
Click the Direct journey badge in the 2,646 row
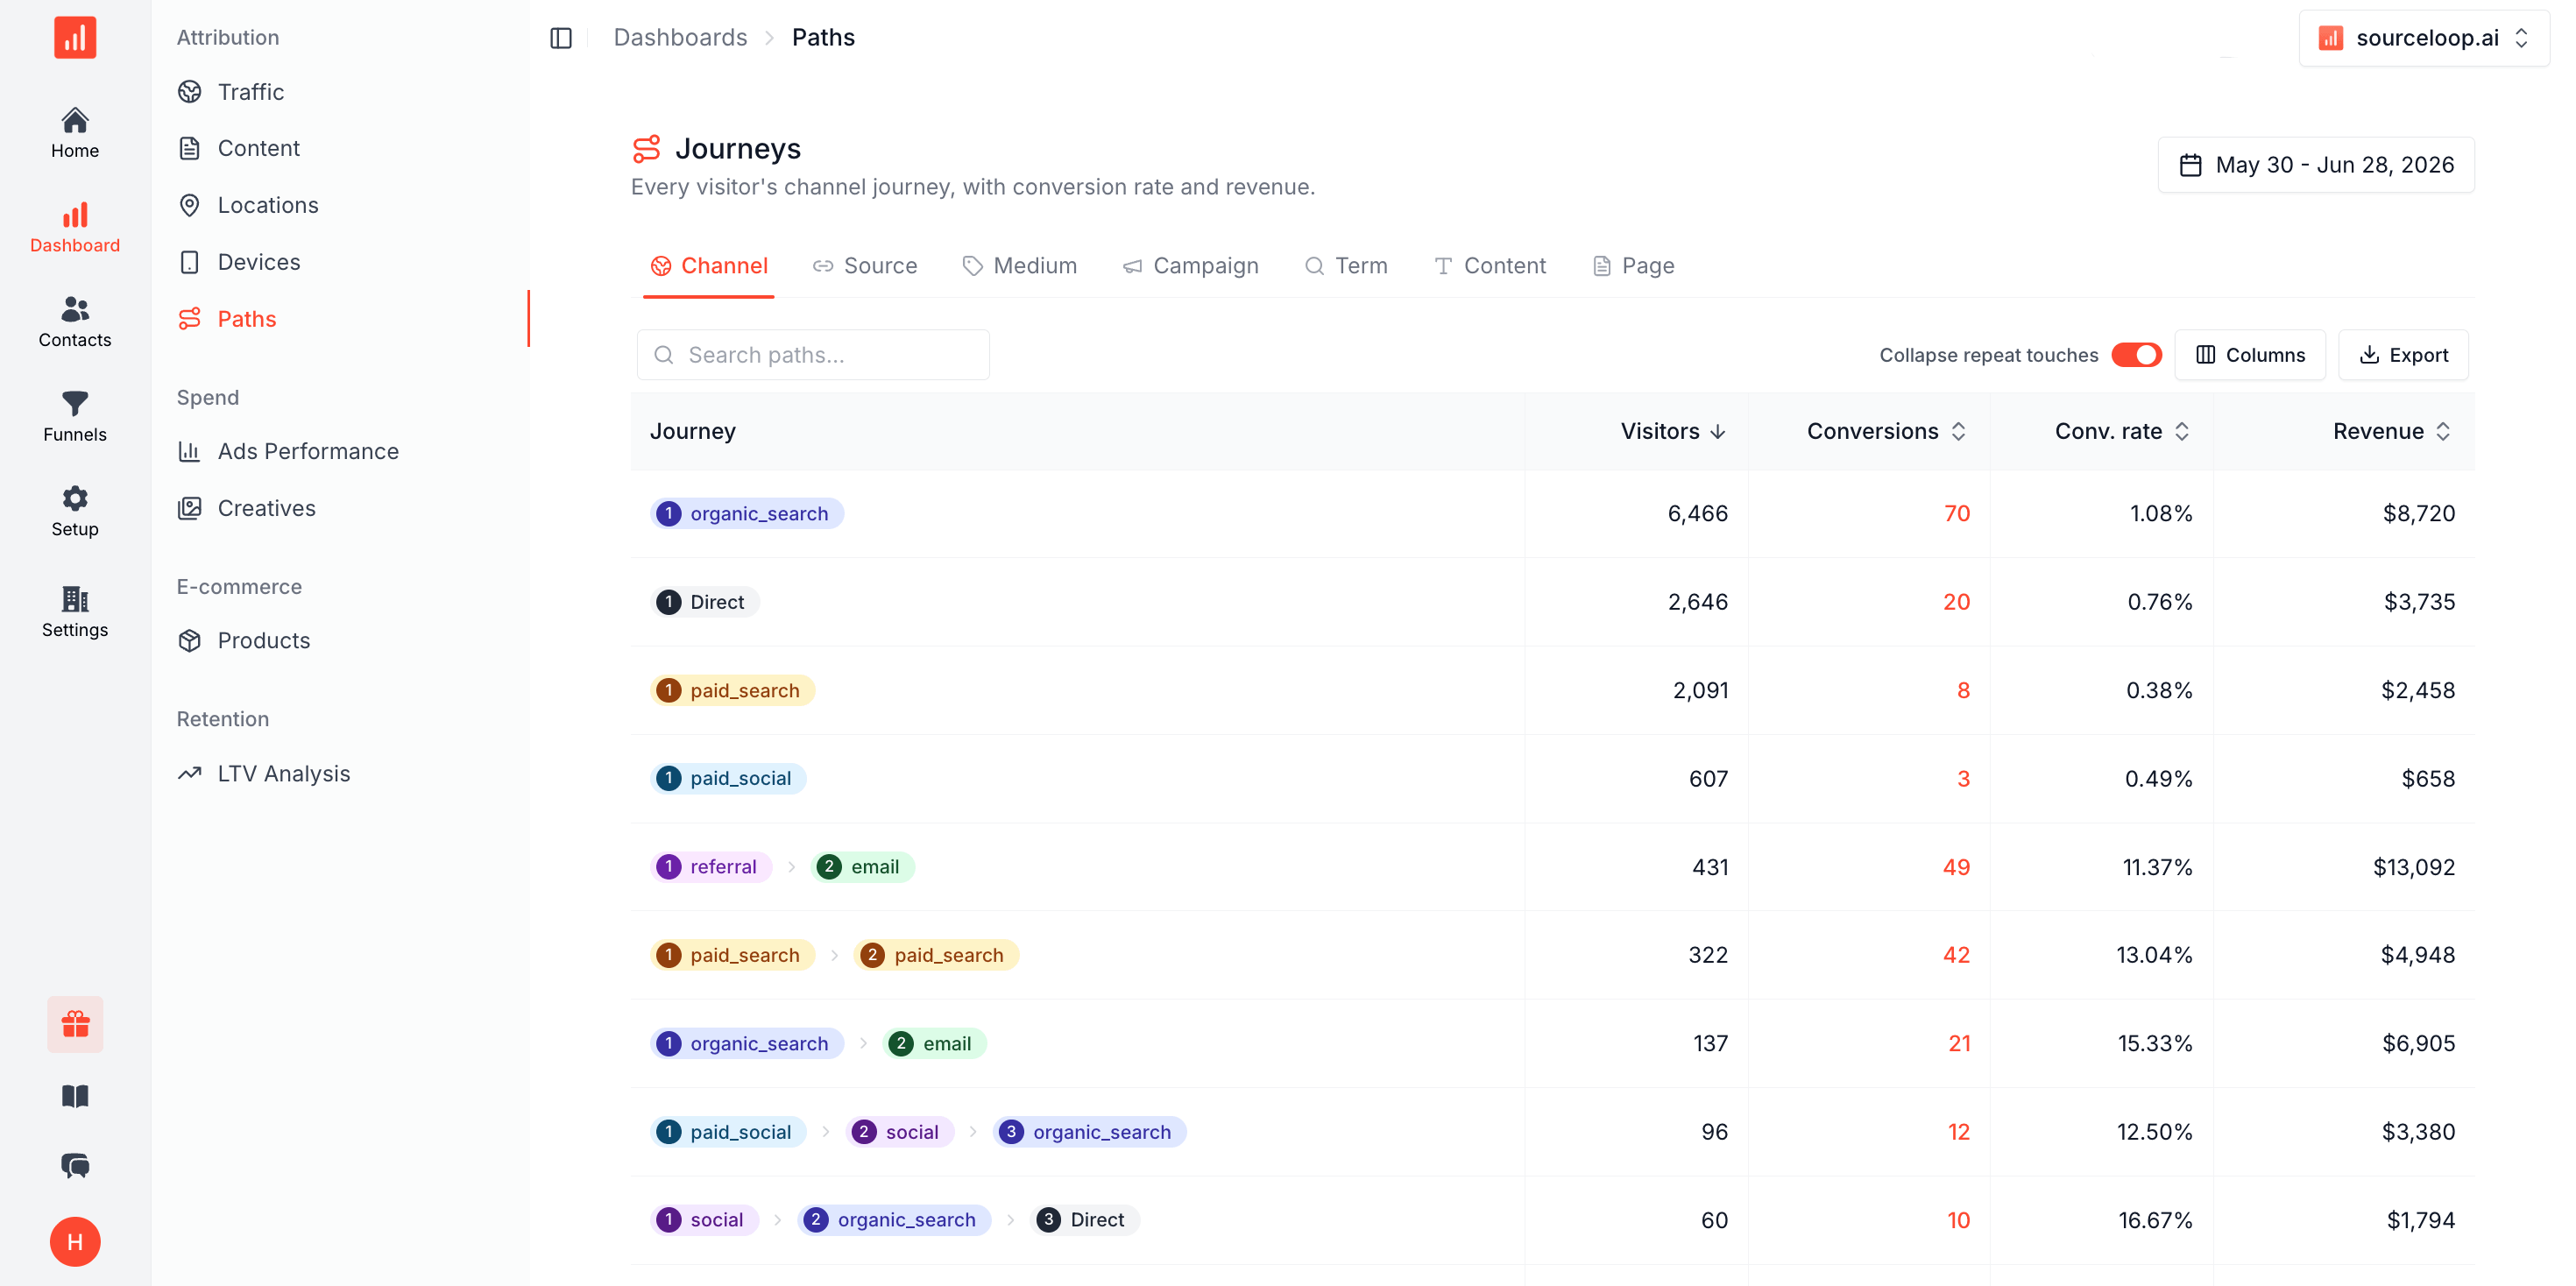click(x=705, y=602)
